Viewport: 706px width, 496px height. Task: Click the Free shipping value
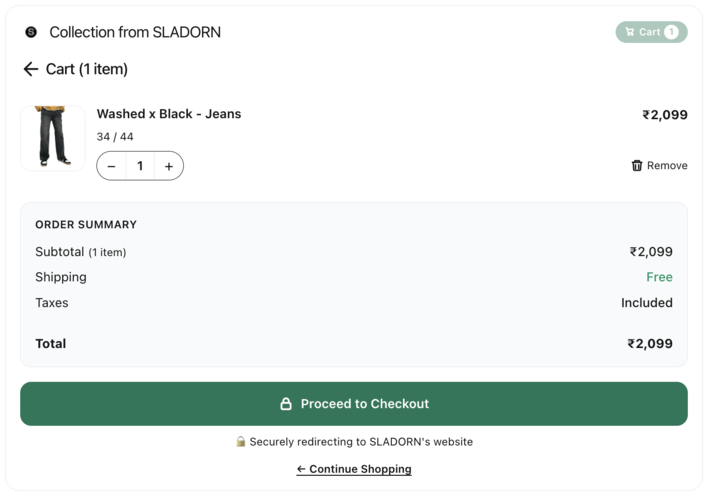pos(659,277)
